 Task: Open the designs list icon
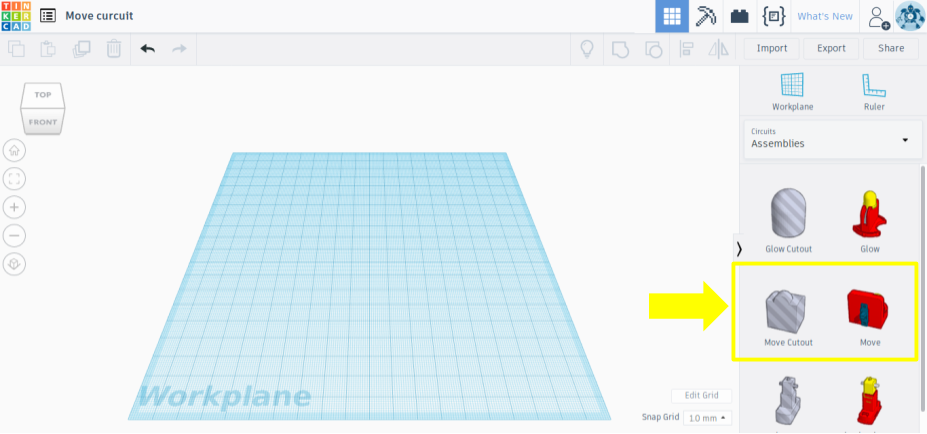pyautogui.click(x=48, y=16)
